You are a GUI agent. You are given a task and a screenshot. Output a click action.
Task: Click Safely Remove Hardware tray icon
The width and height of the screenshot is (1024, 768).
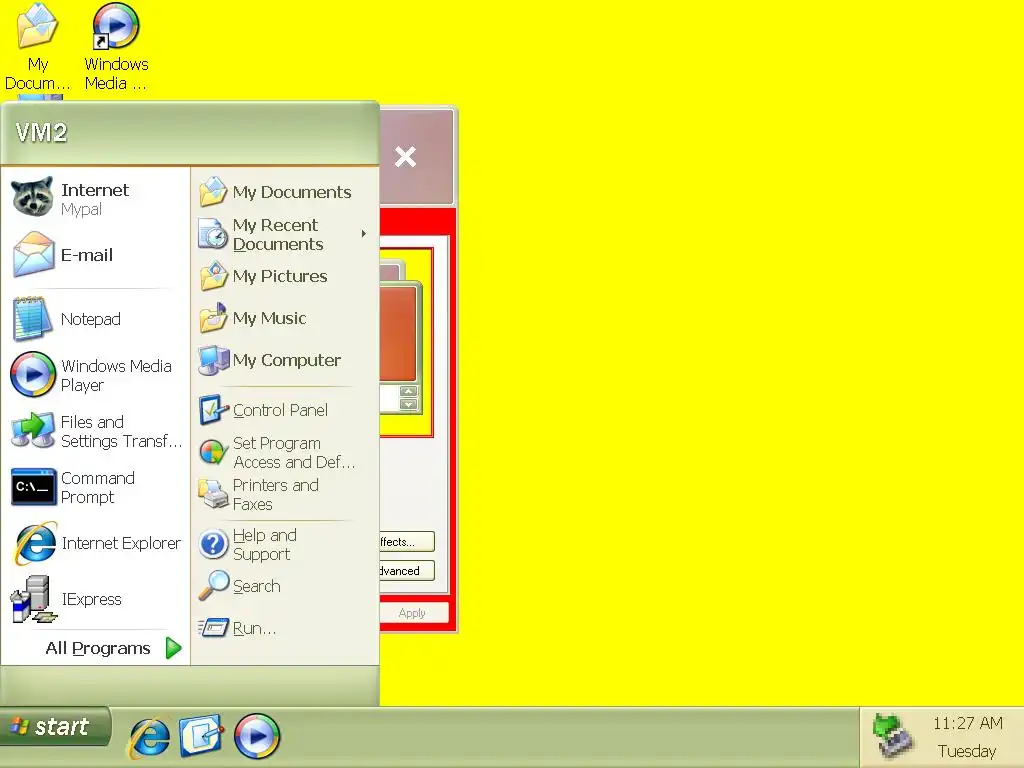click(x=893, y=736)
